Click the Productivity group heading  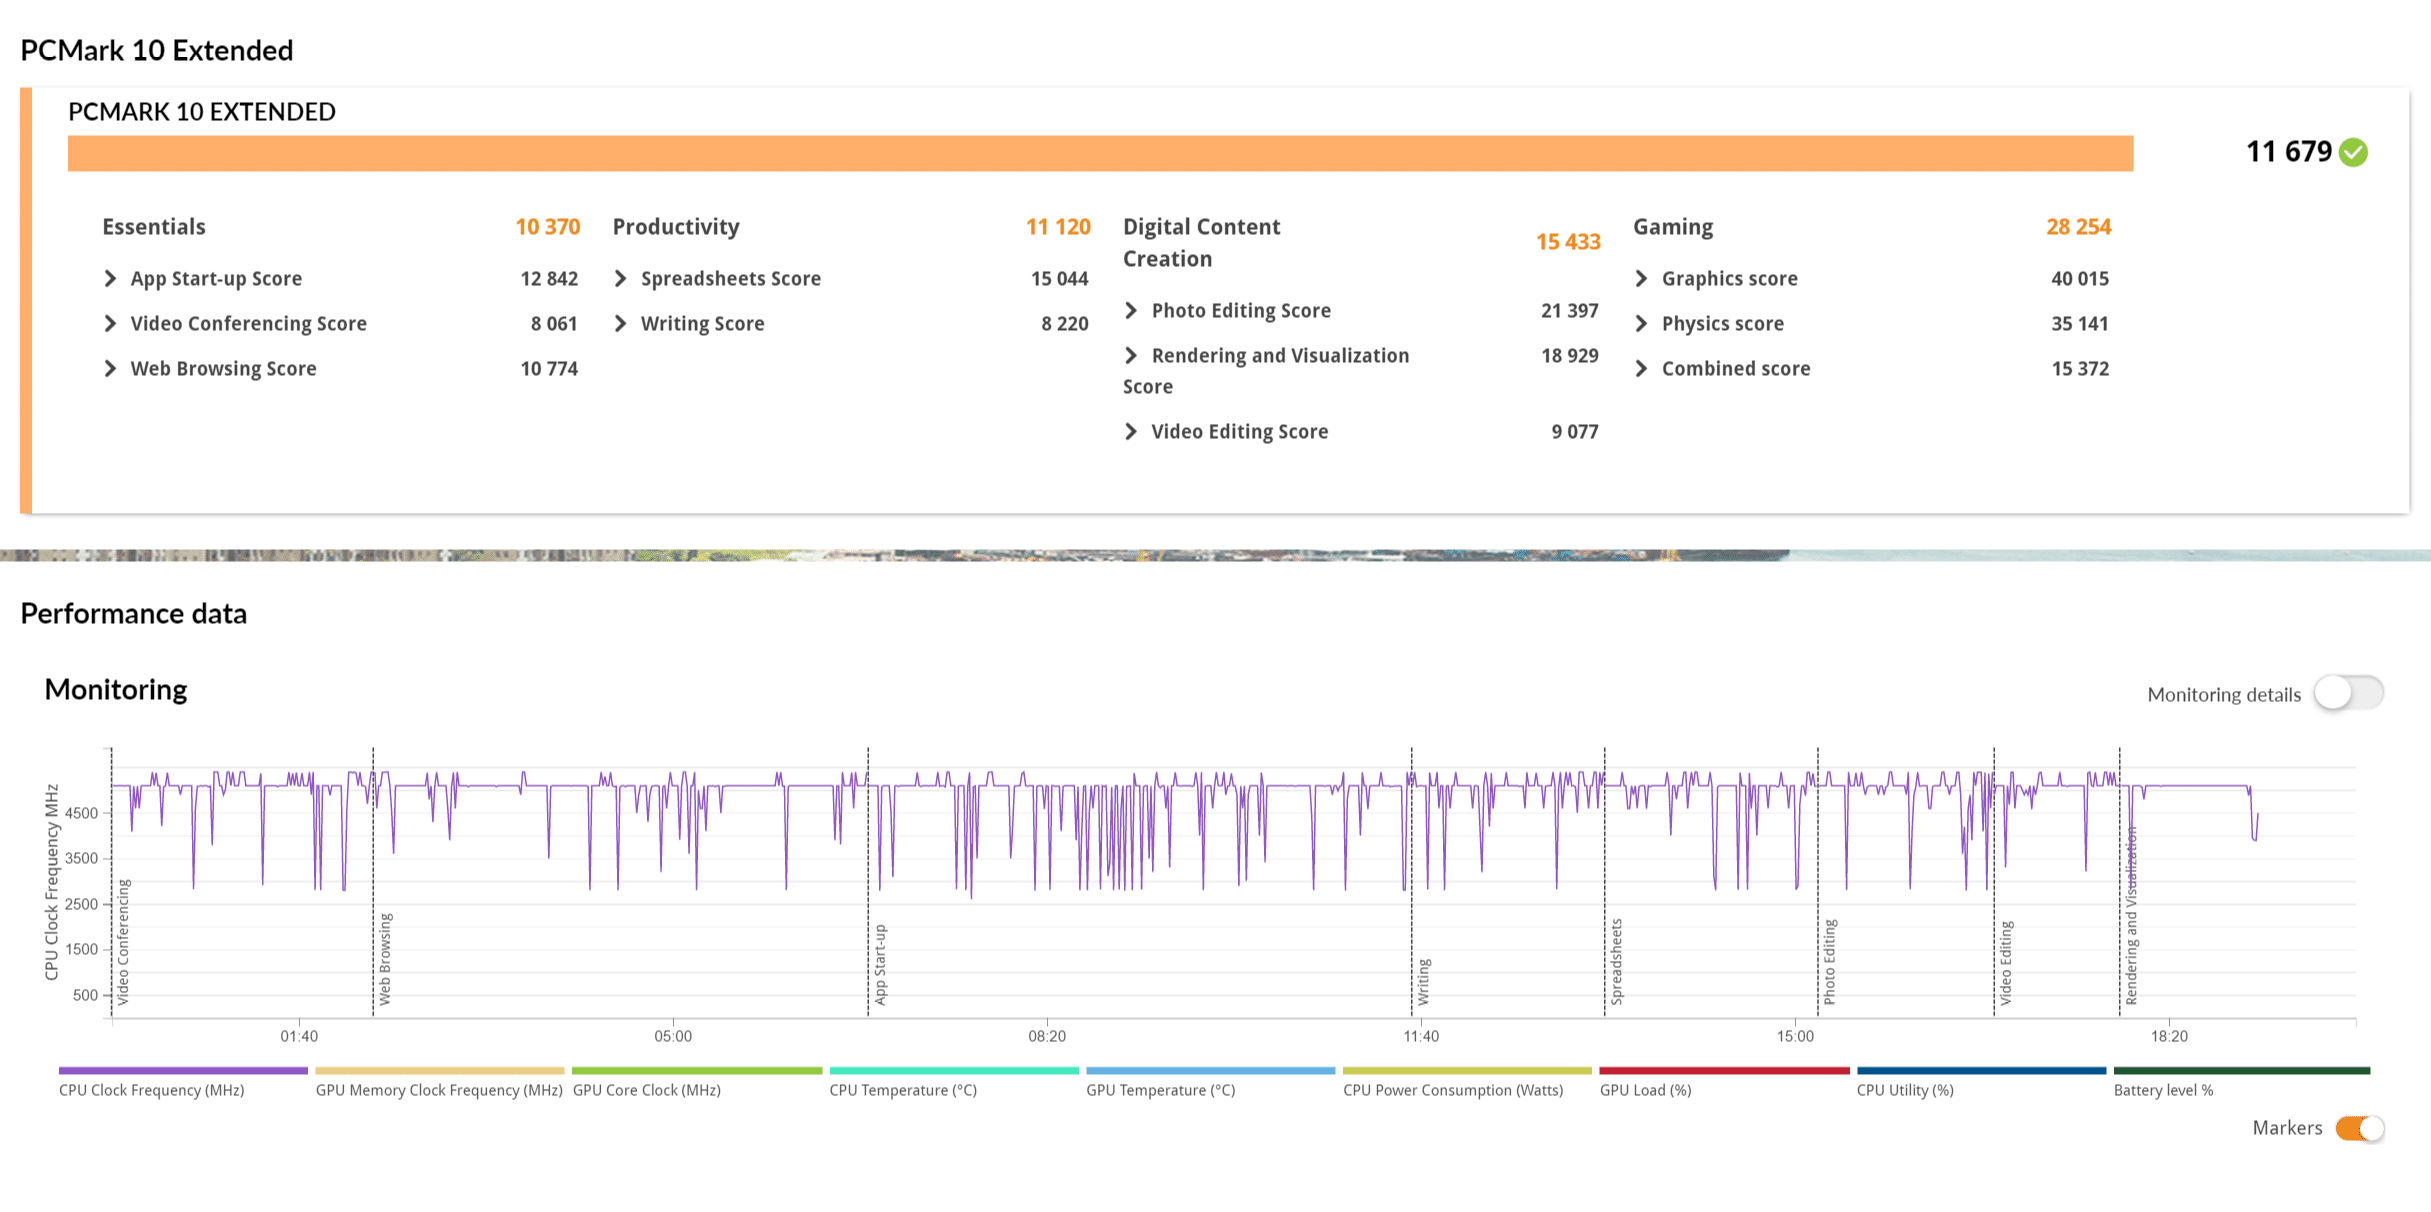(x=676, y=227)
